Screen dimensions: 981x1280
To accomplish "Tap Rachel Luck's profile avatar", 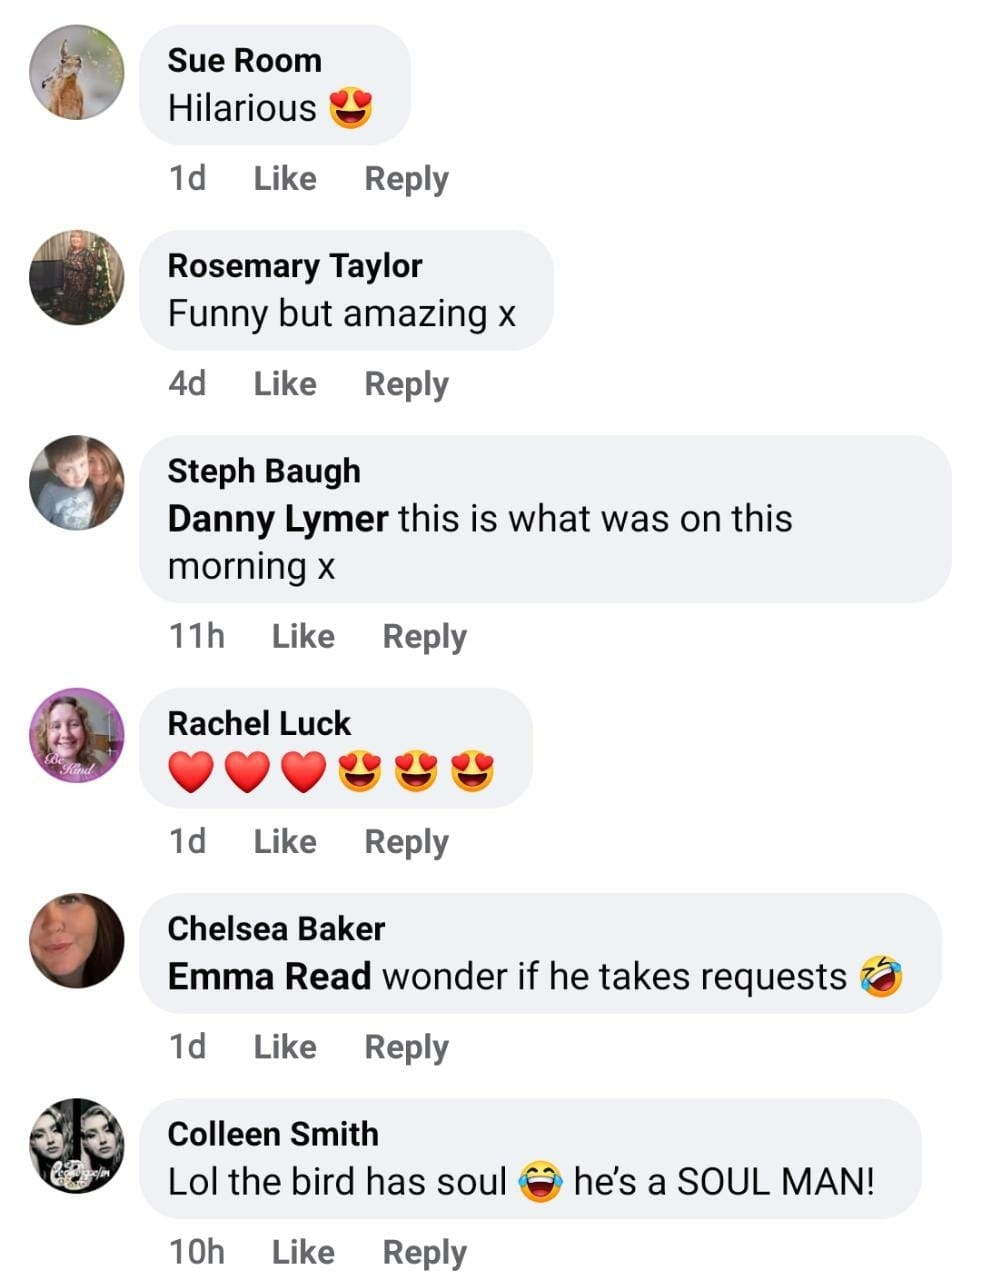I will tap(77, 736).
